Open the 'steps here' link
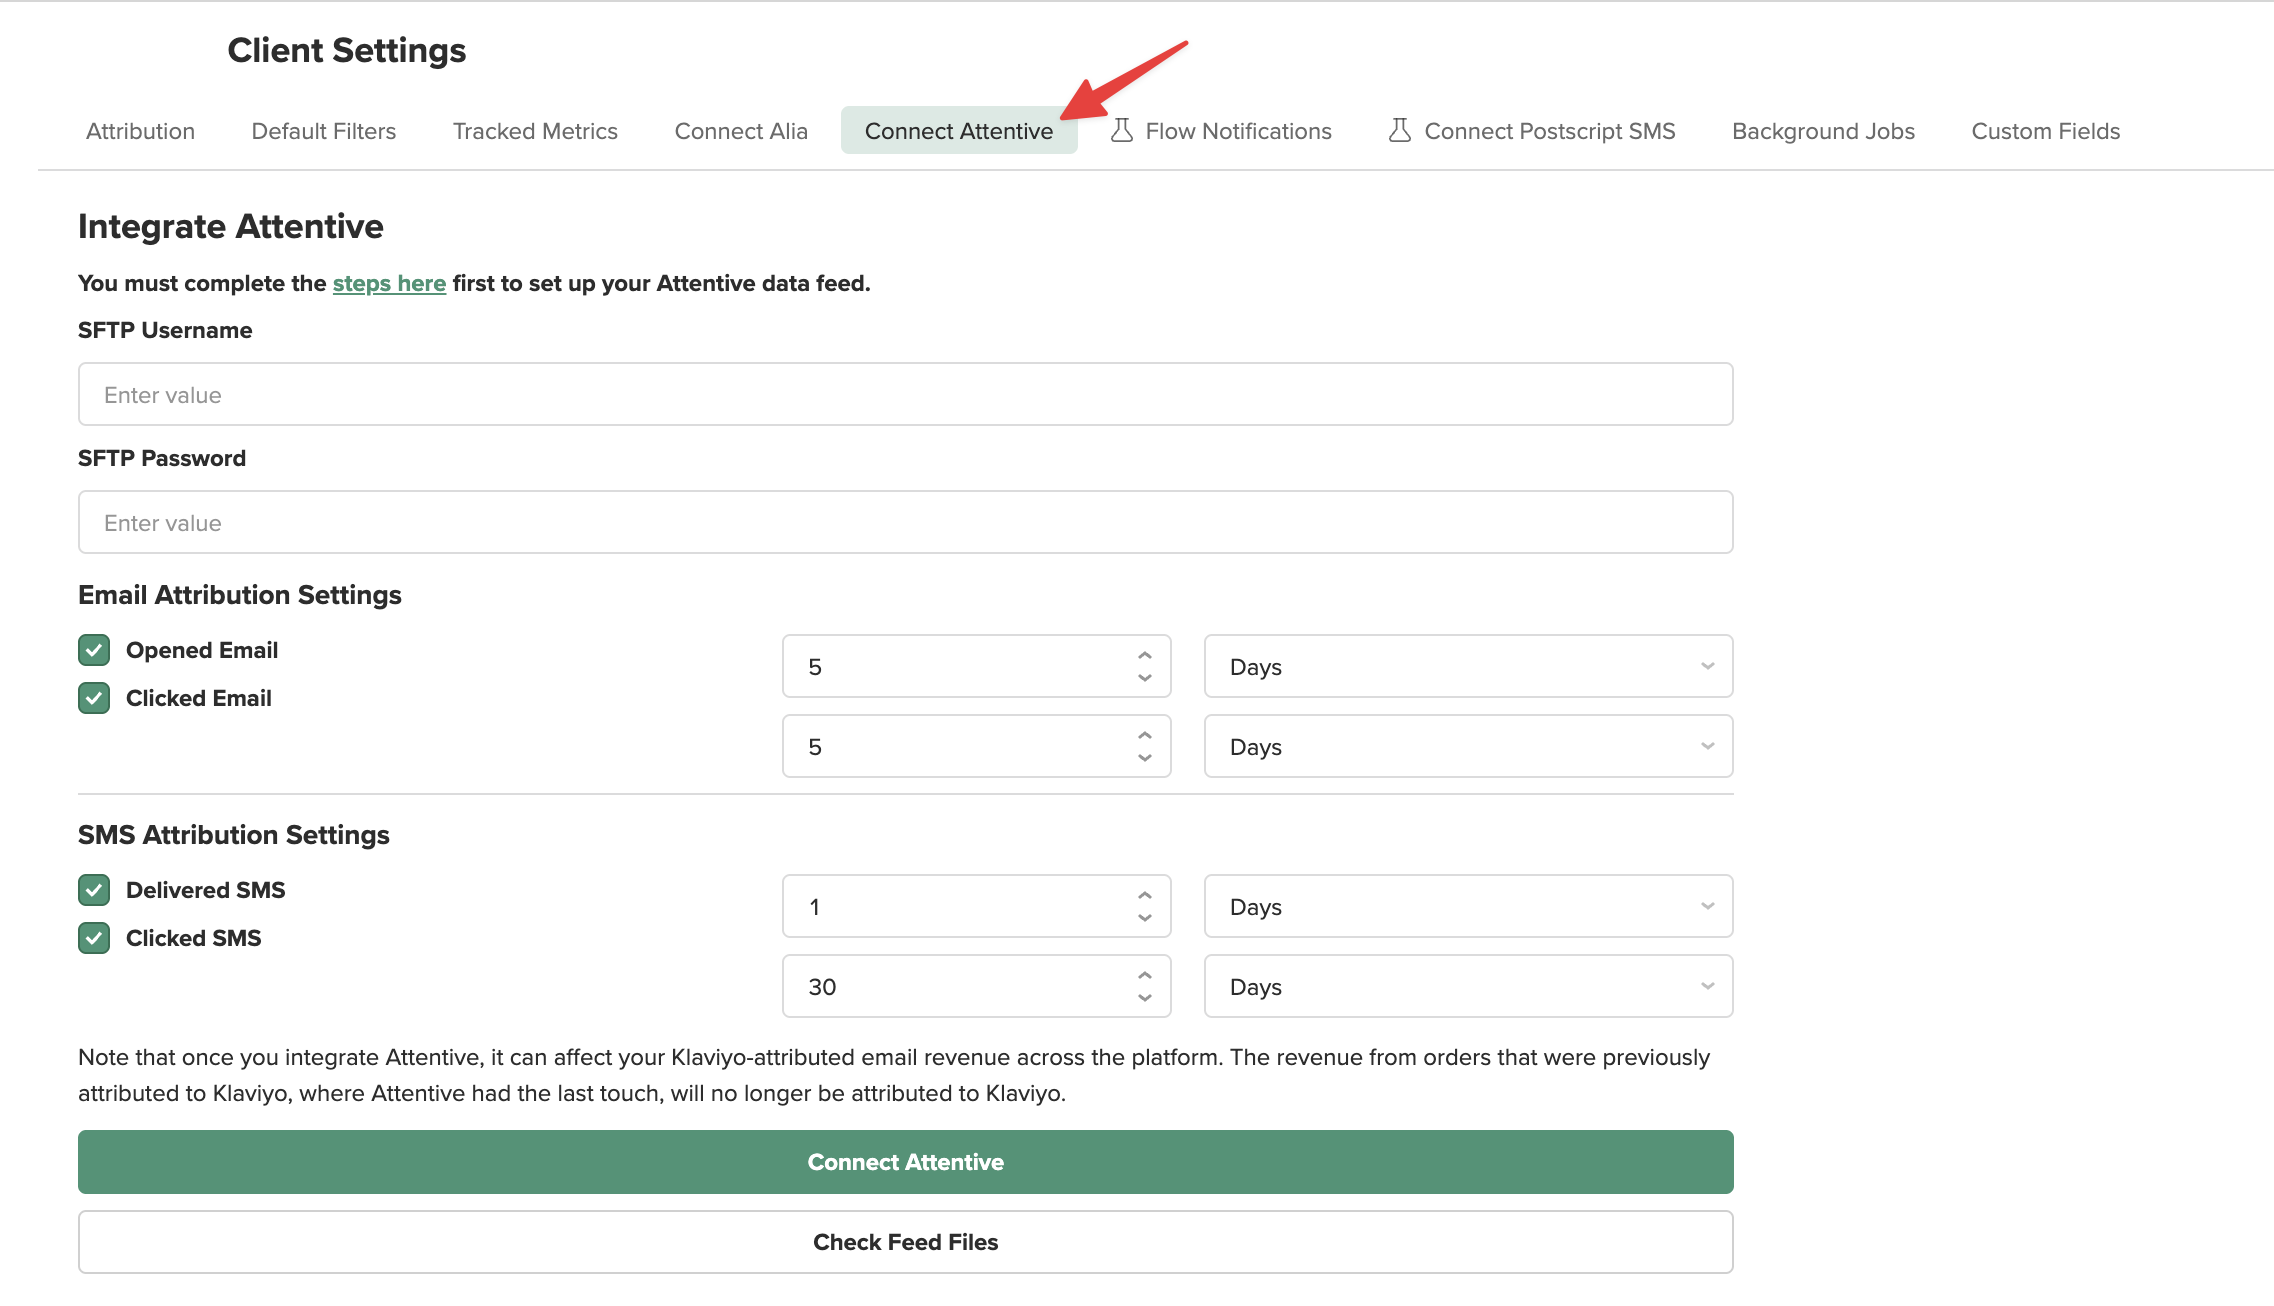Image resolution: width=2274 pixels, height=1306 pixels. (389, 283)
